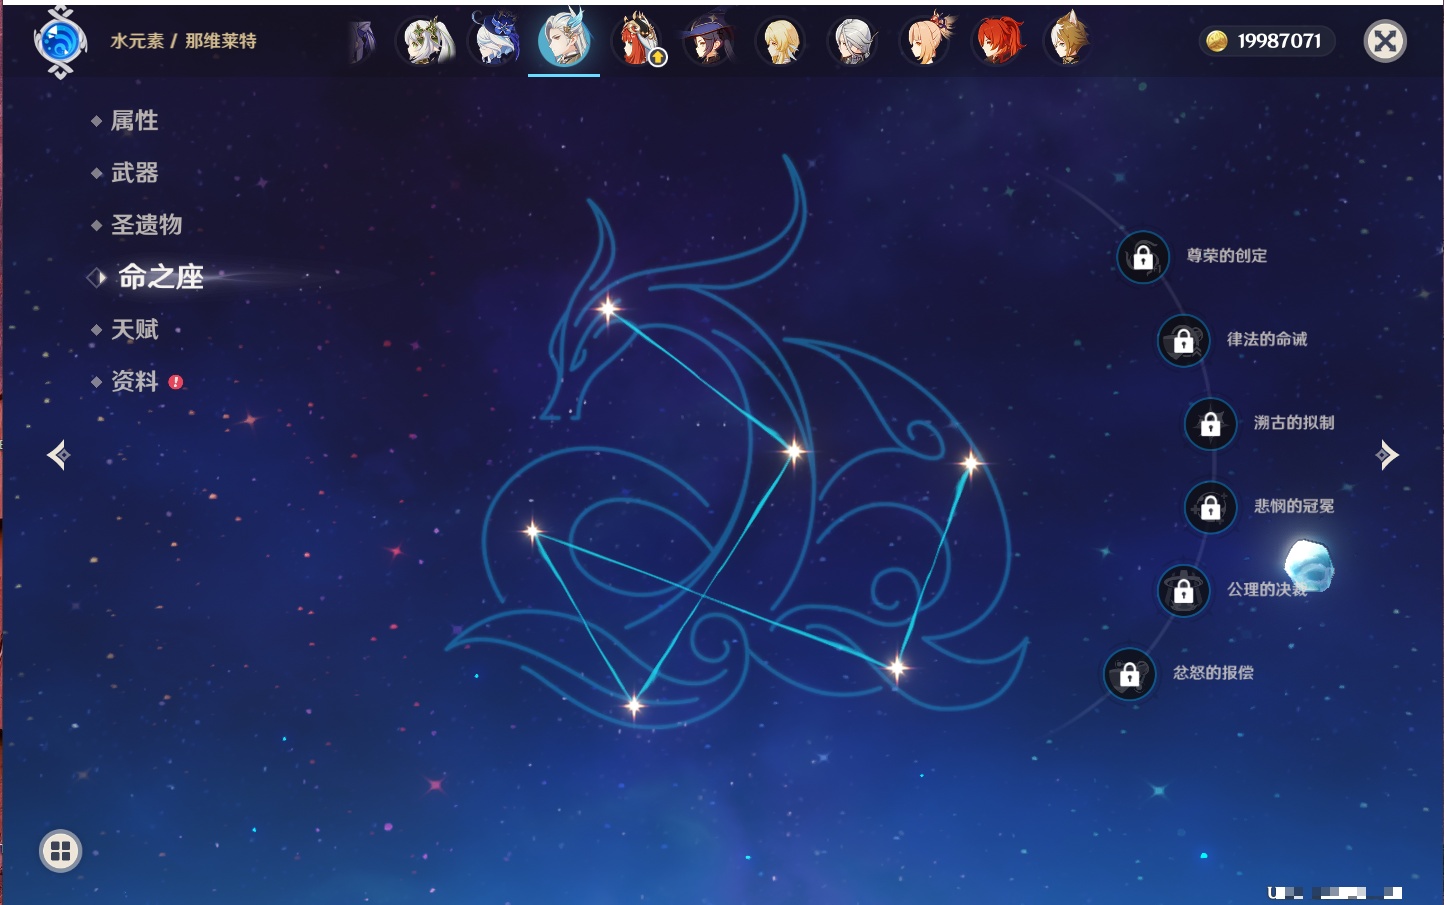Open the 资料 profile menu
This screenshot has height=905, width=1444.
point(134,381)
